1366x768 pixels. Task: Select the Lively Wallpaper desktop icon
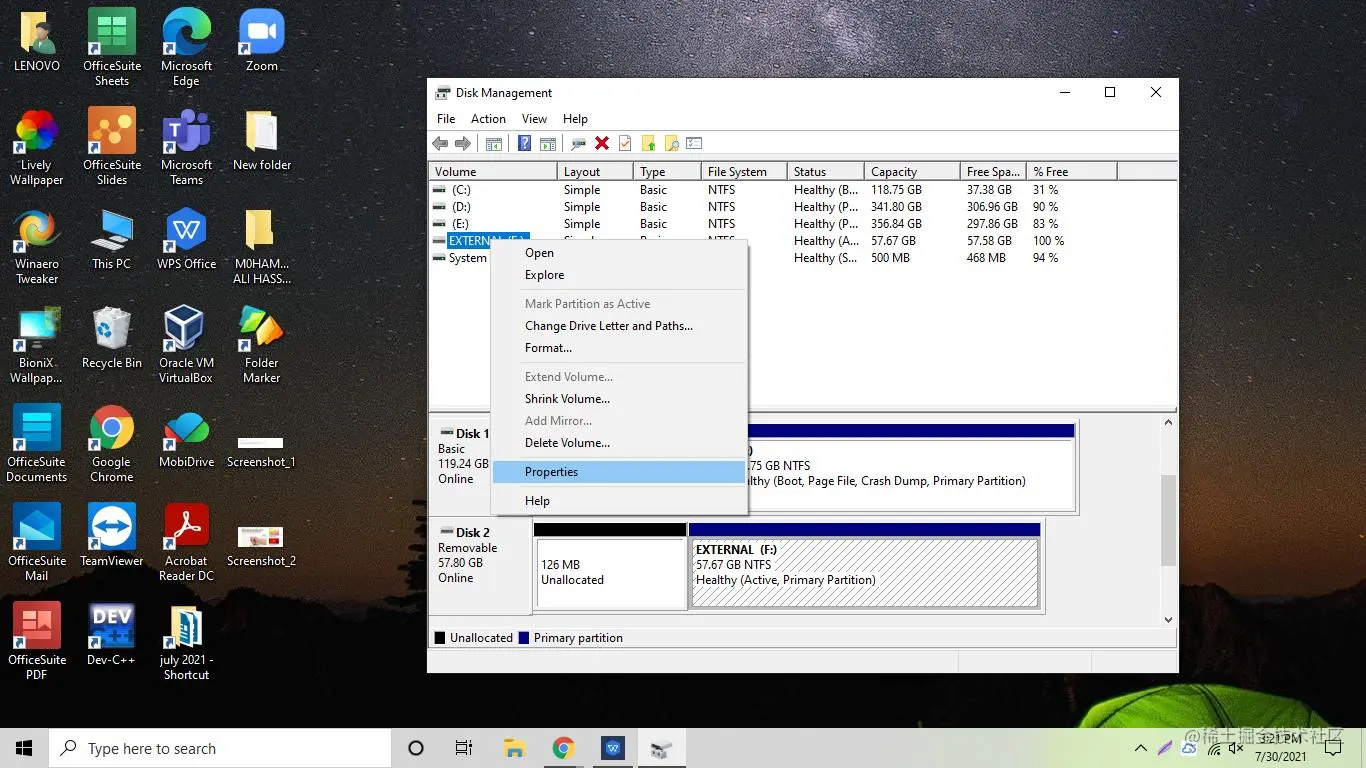[37, 147]
